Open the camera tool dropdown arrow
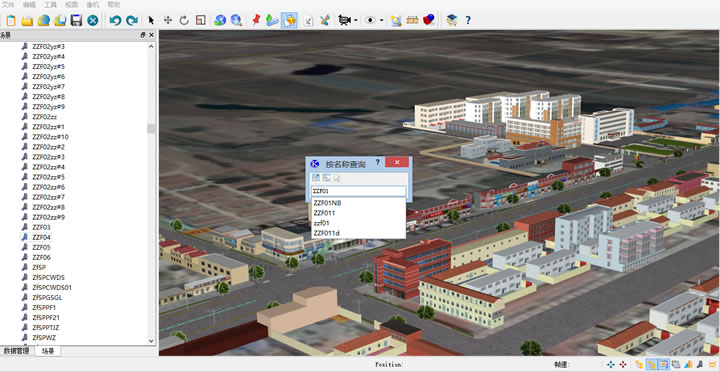The height and width of the screenshot is (372, 720). click(356, 21)
